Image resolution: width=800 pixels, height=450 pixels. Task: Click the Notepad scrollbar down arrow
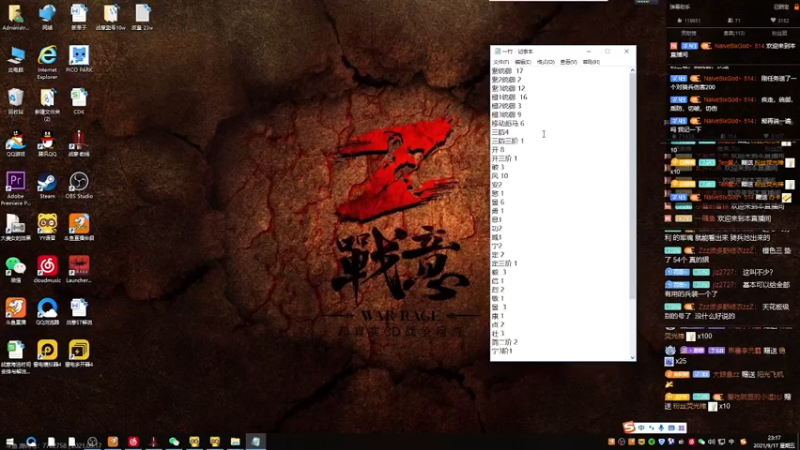click(633, 358)
